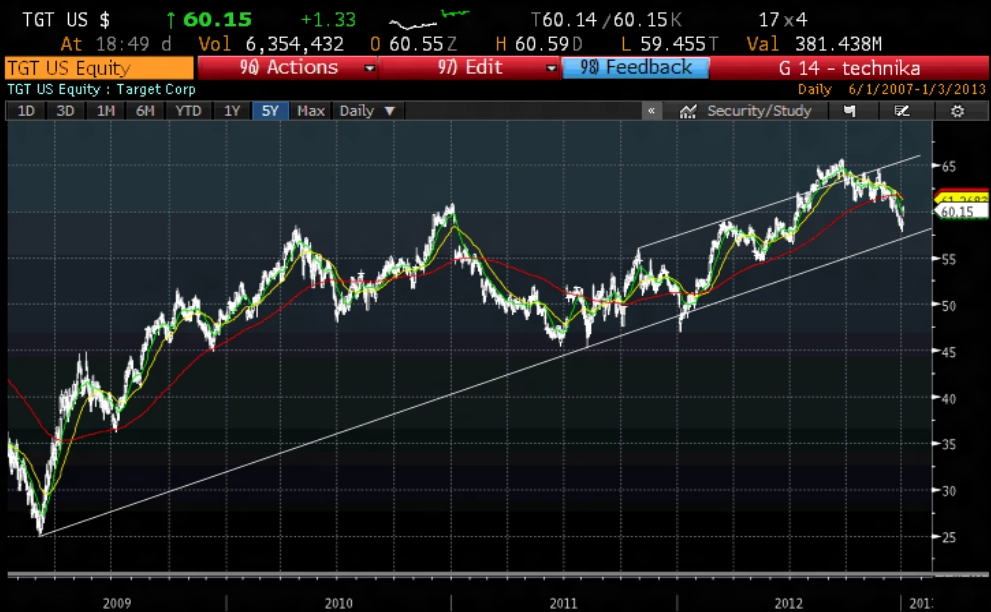Select the 6M time range
Screen dimensions: 991x612
point(145,111)
